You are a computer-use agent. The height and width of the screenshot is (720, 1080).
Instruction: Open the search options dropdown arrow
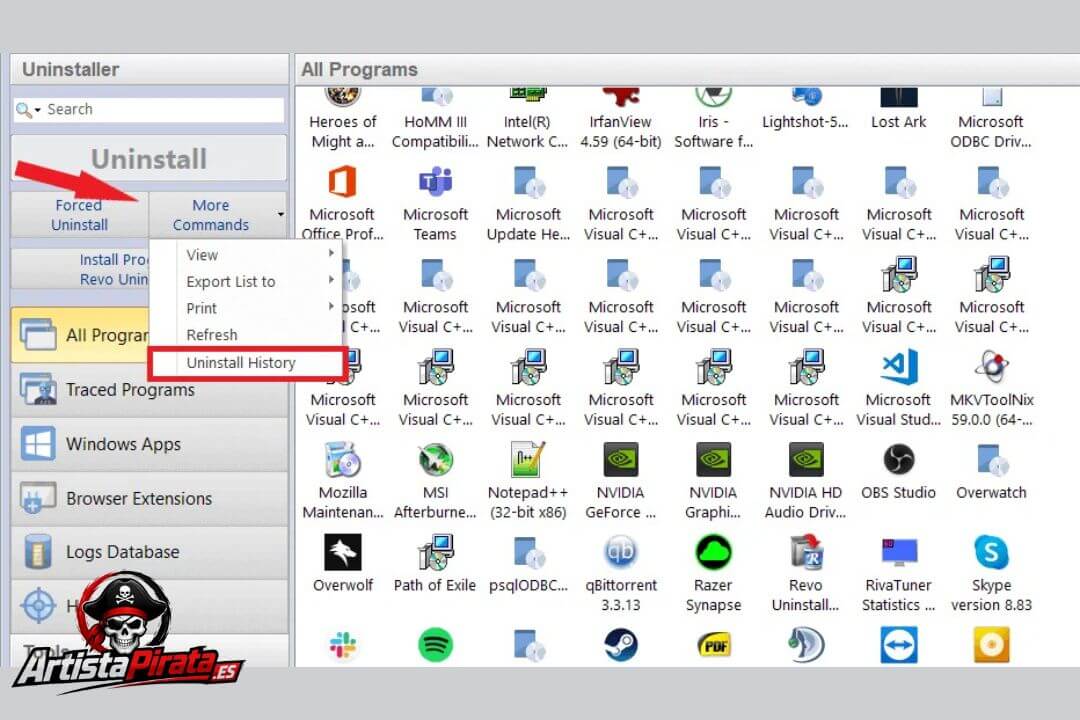coord(37,110)
